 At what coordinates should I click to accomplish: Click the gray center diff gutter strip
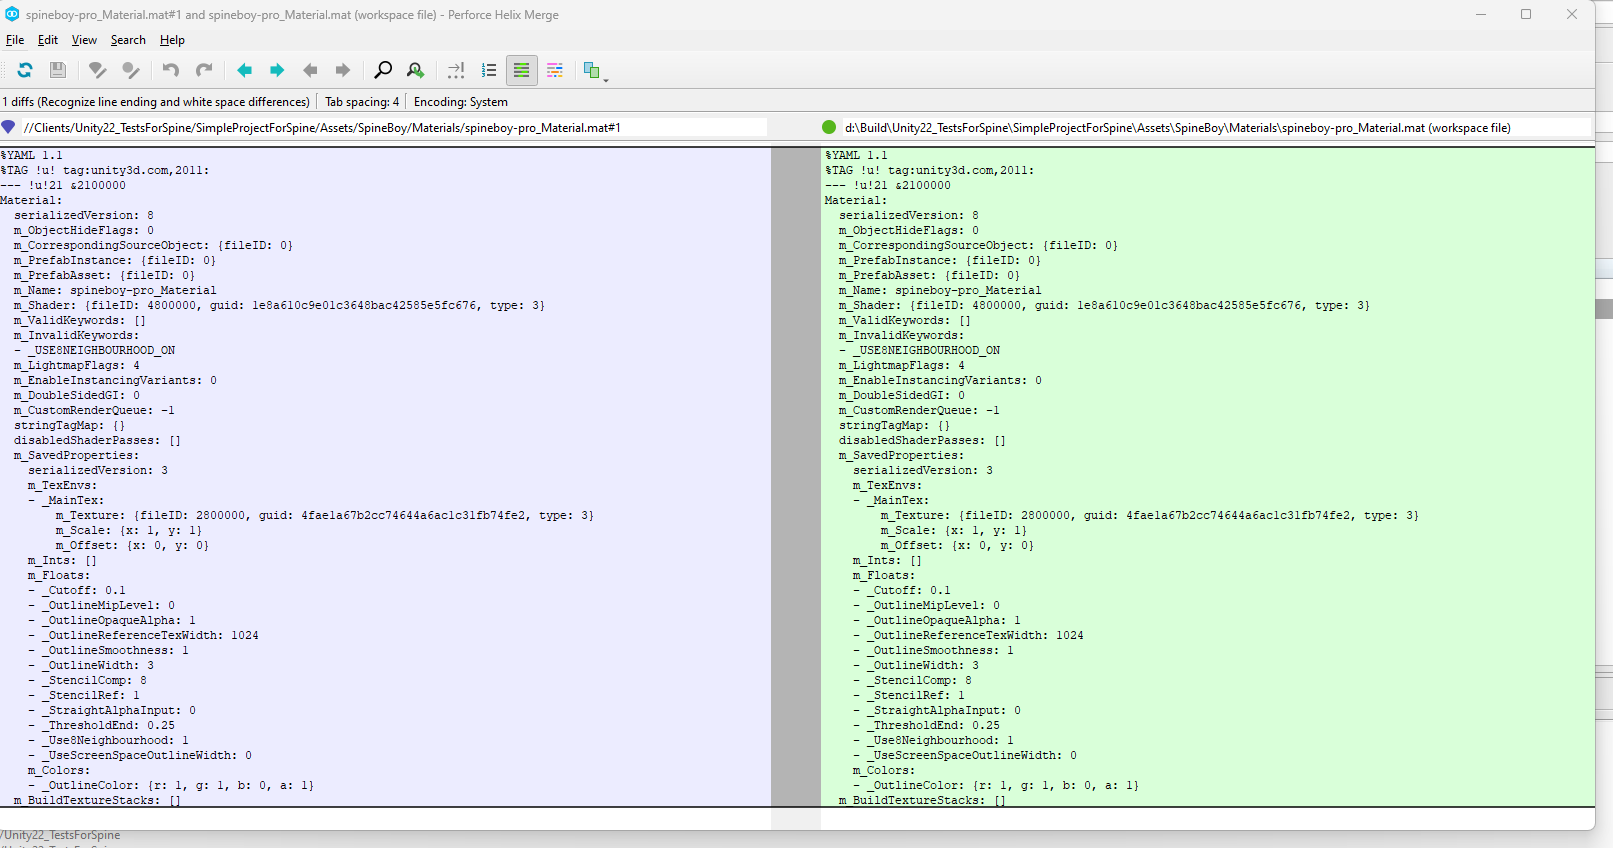click(796, 476)
